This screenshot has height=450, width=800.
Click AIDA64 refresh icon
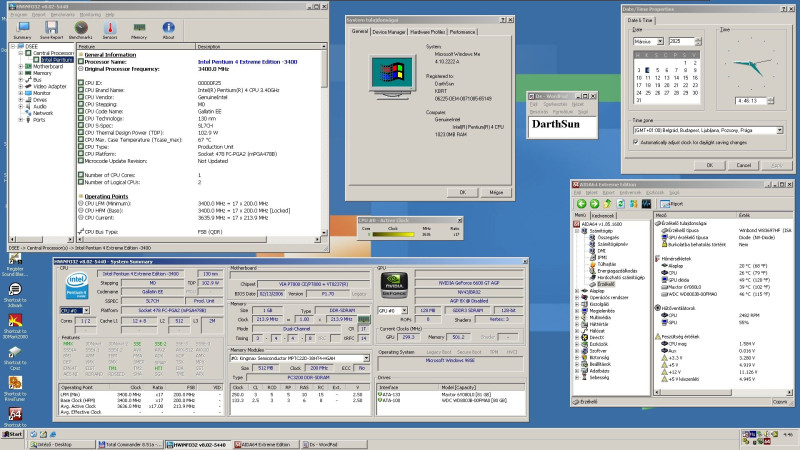click(x=620, y=204)
